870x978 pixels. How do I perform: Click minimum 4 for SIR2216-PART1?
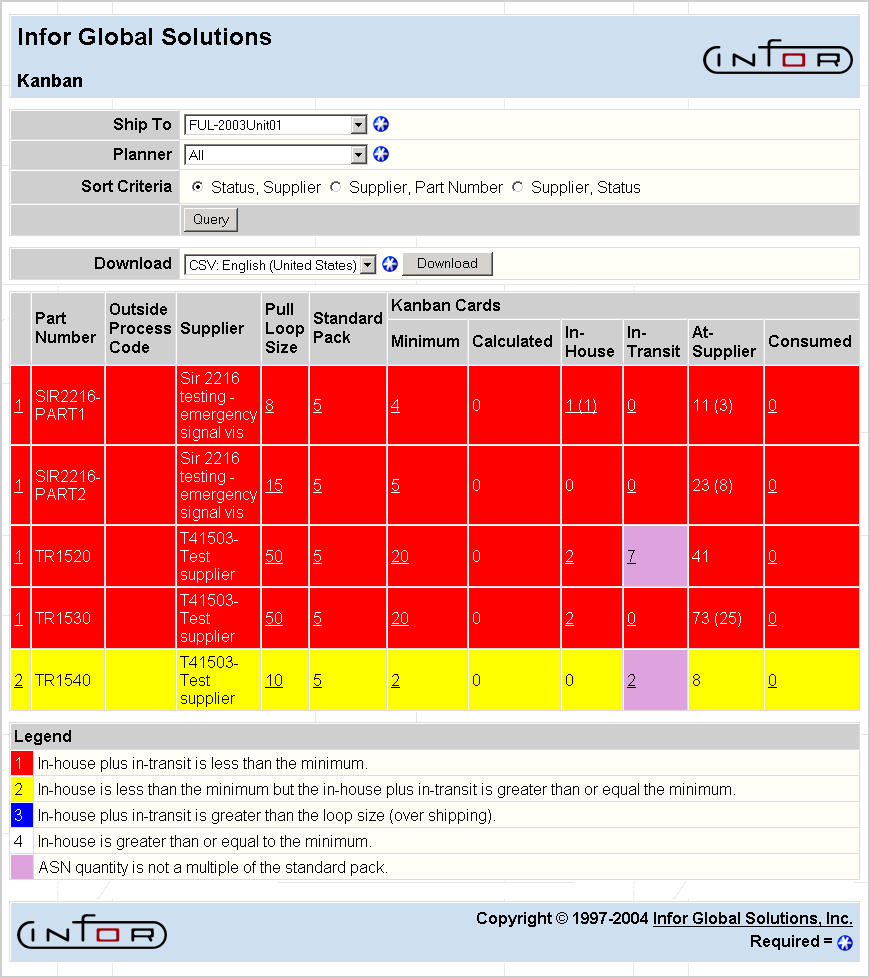[x=395, y=405]
